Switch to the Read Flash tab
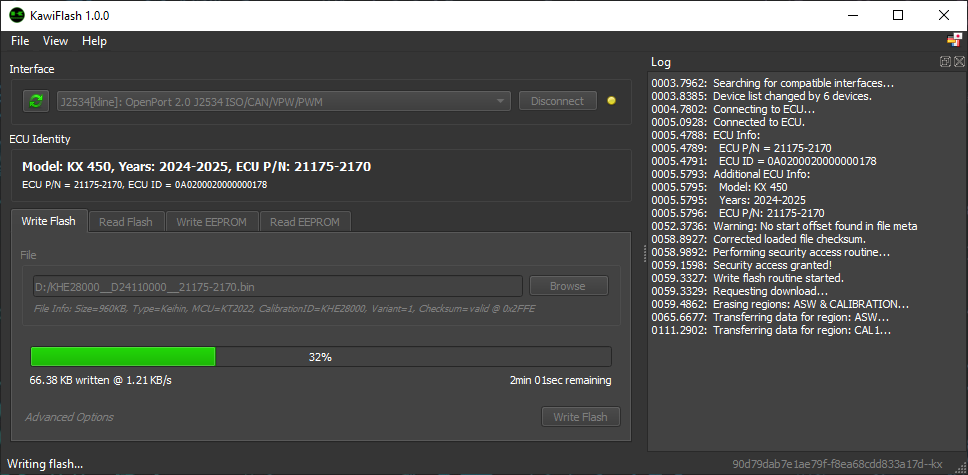 (127, 222)
